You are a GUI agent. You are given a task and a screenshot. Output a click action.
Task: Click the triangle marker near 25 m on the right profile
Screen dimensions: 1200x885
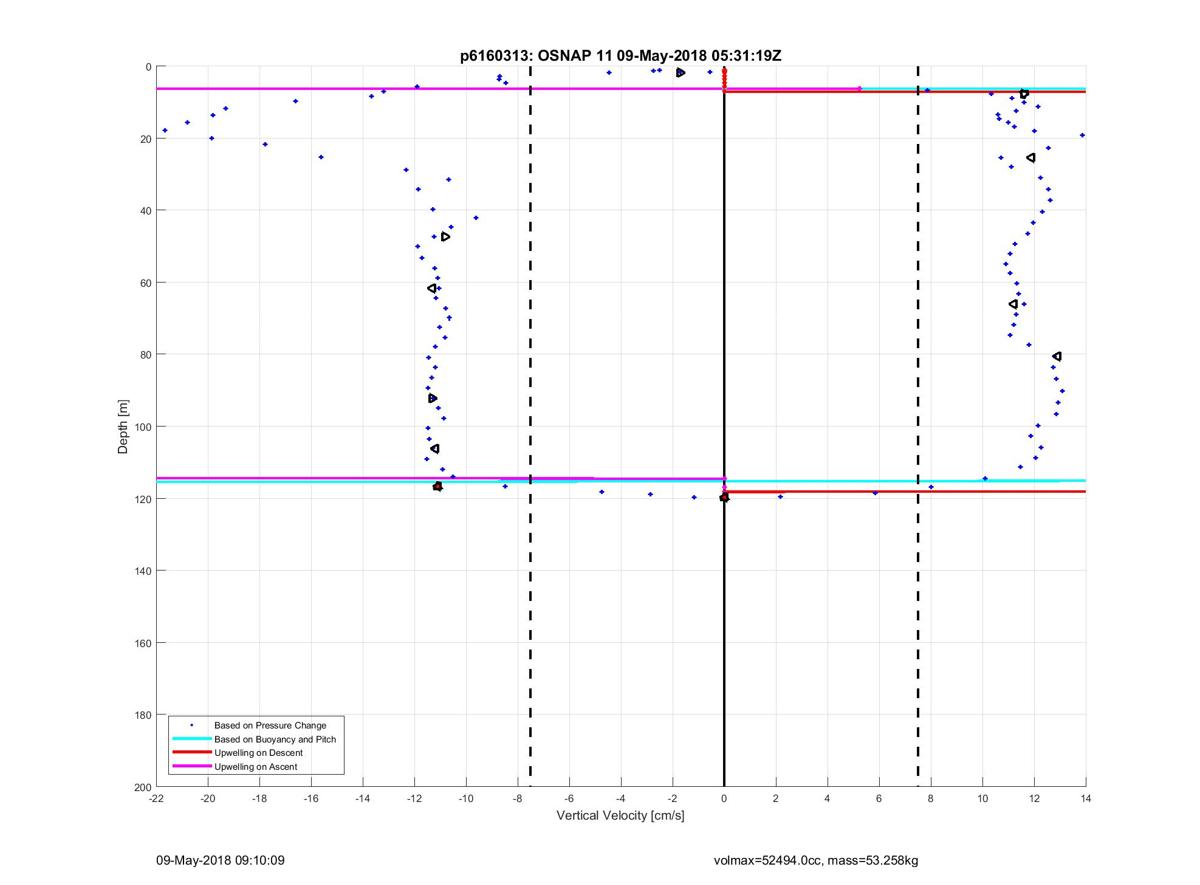pyautogui.click(x=1031, y=158)
